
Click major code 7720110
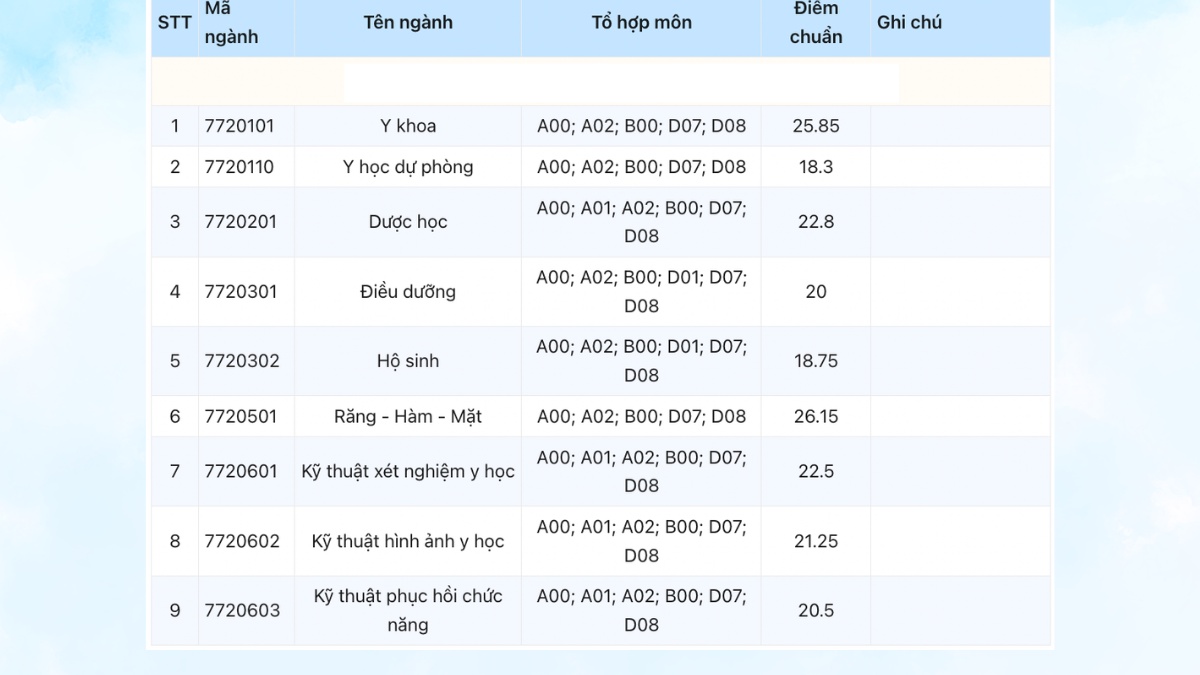coord(239,167)
